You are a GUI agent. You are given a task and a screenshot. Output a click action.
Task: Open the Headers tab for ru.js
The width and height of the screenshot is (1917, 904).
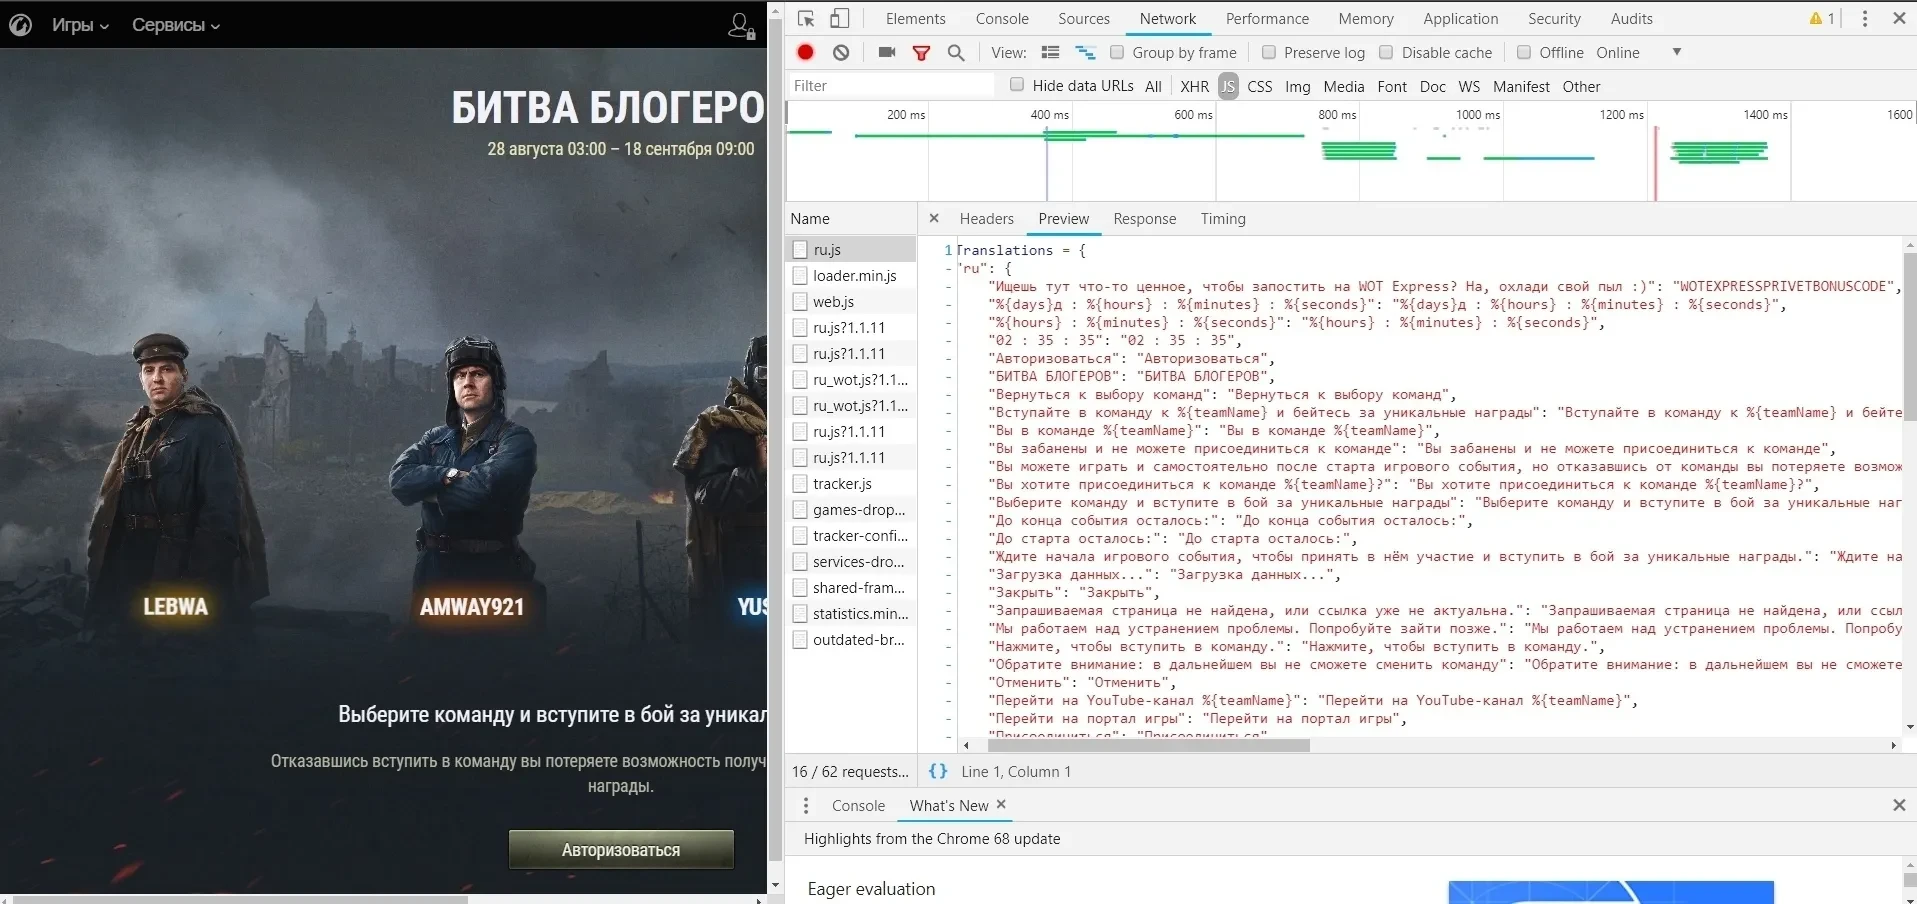tap(986, 219)
